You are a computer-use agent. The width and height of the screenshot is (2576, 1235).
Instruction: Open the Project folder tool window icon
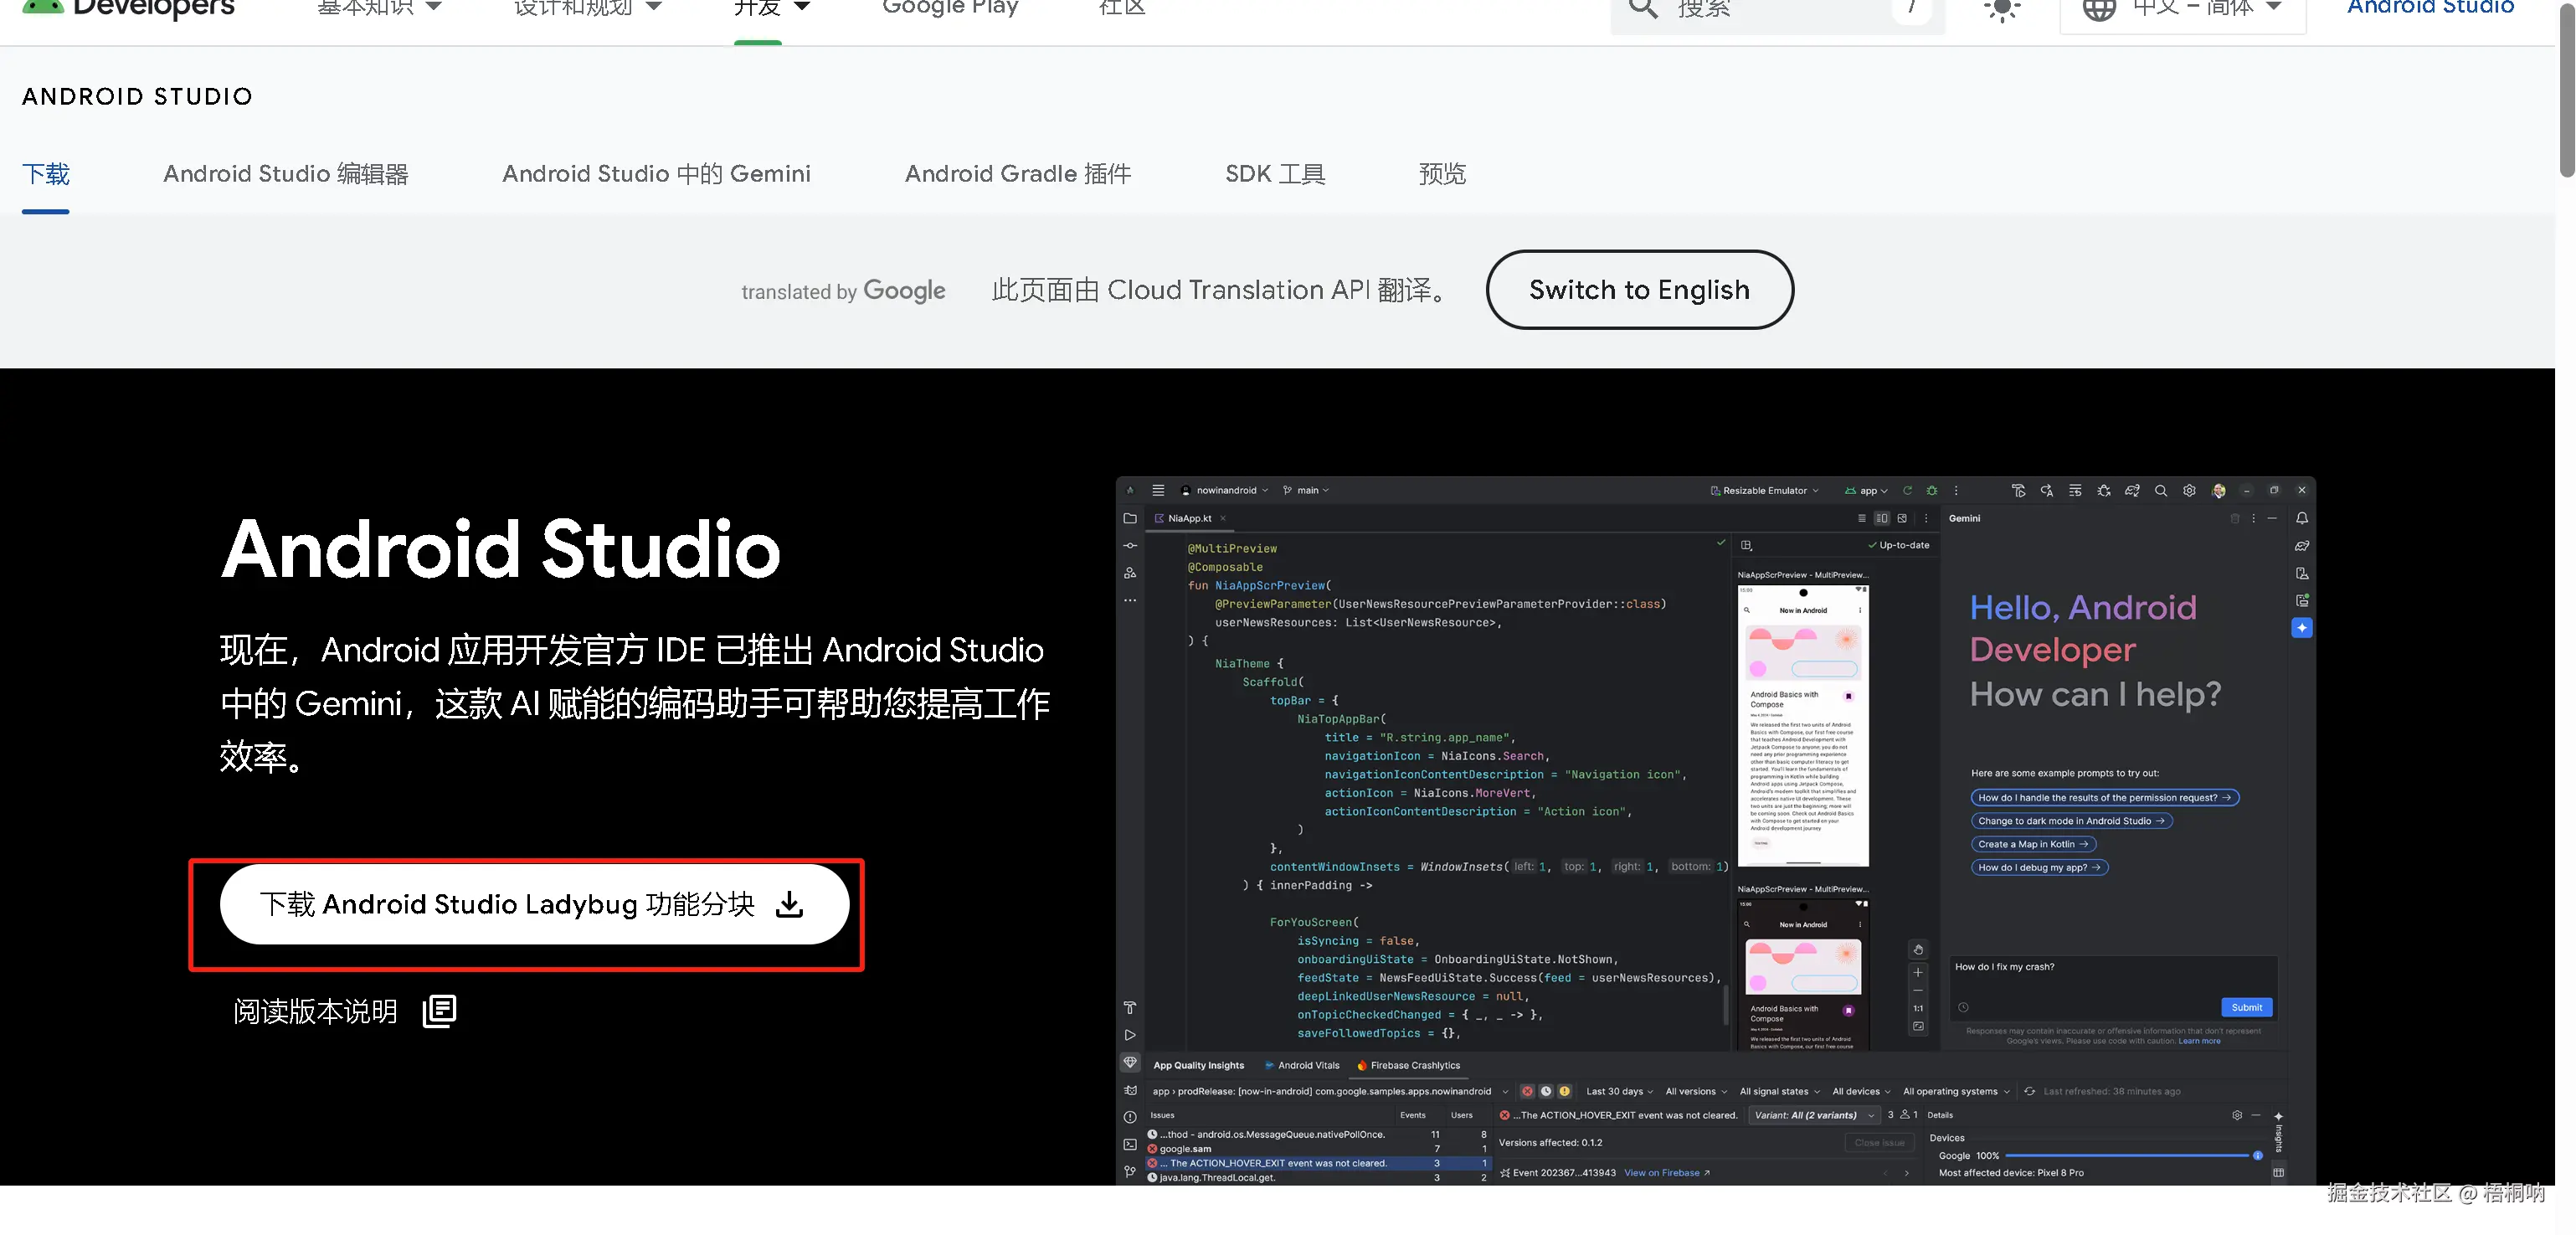[x=1130, y=518]
